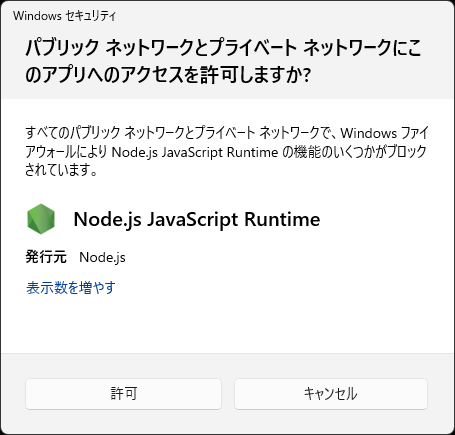This screenshot has width=455, height=435.
Task: Click the first line of the bold heading question
Action: [223, 47]
